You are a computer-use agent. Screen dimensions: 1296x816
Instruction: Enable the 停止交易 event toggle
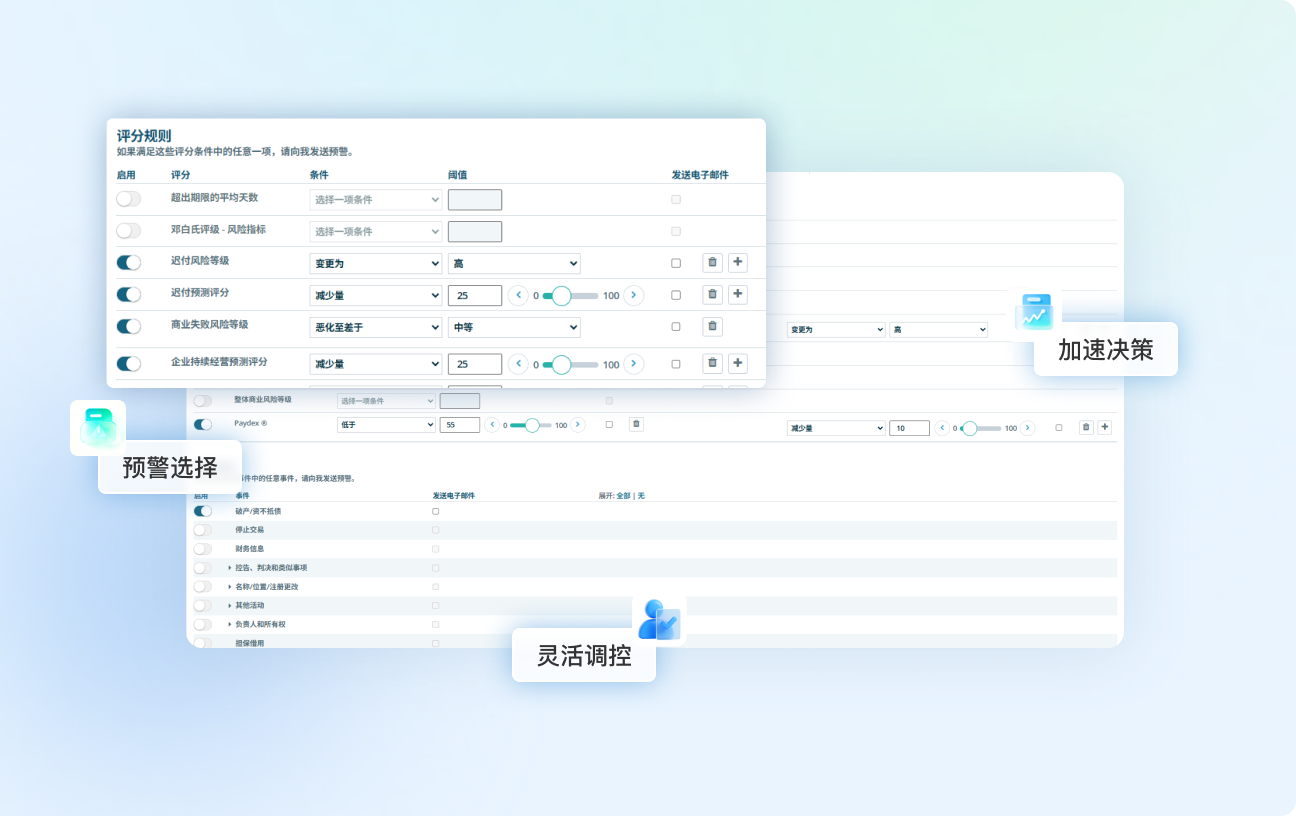203,530
